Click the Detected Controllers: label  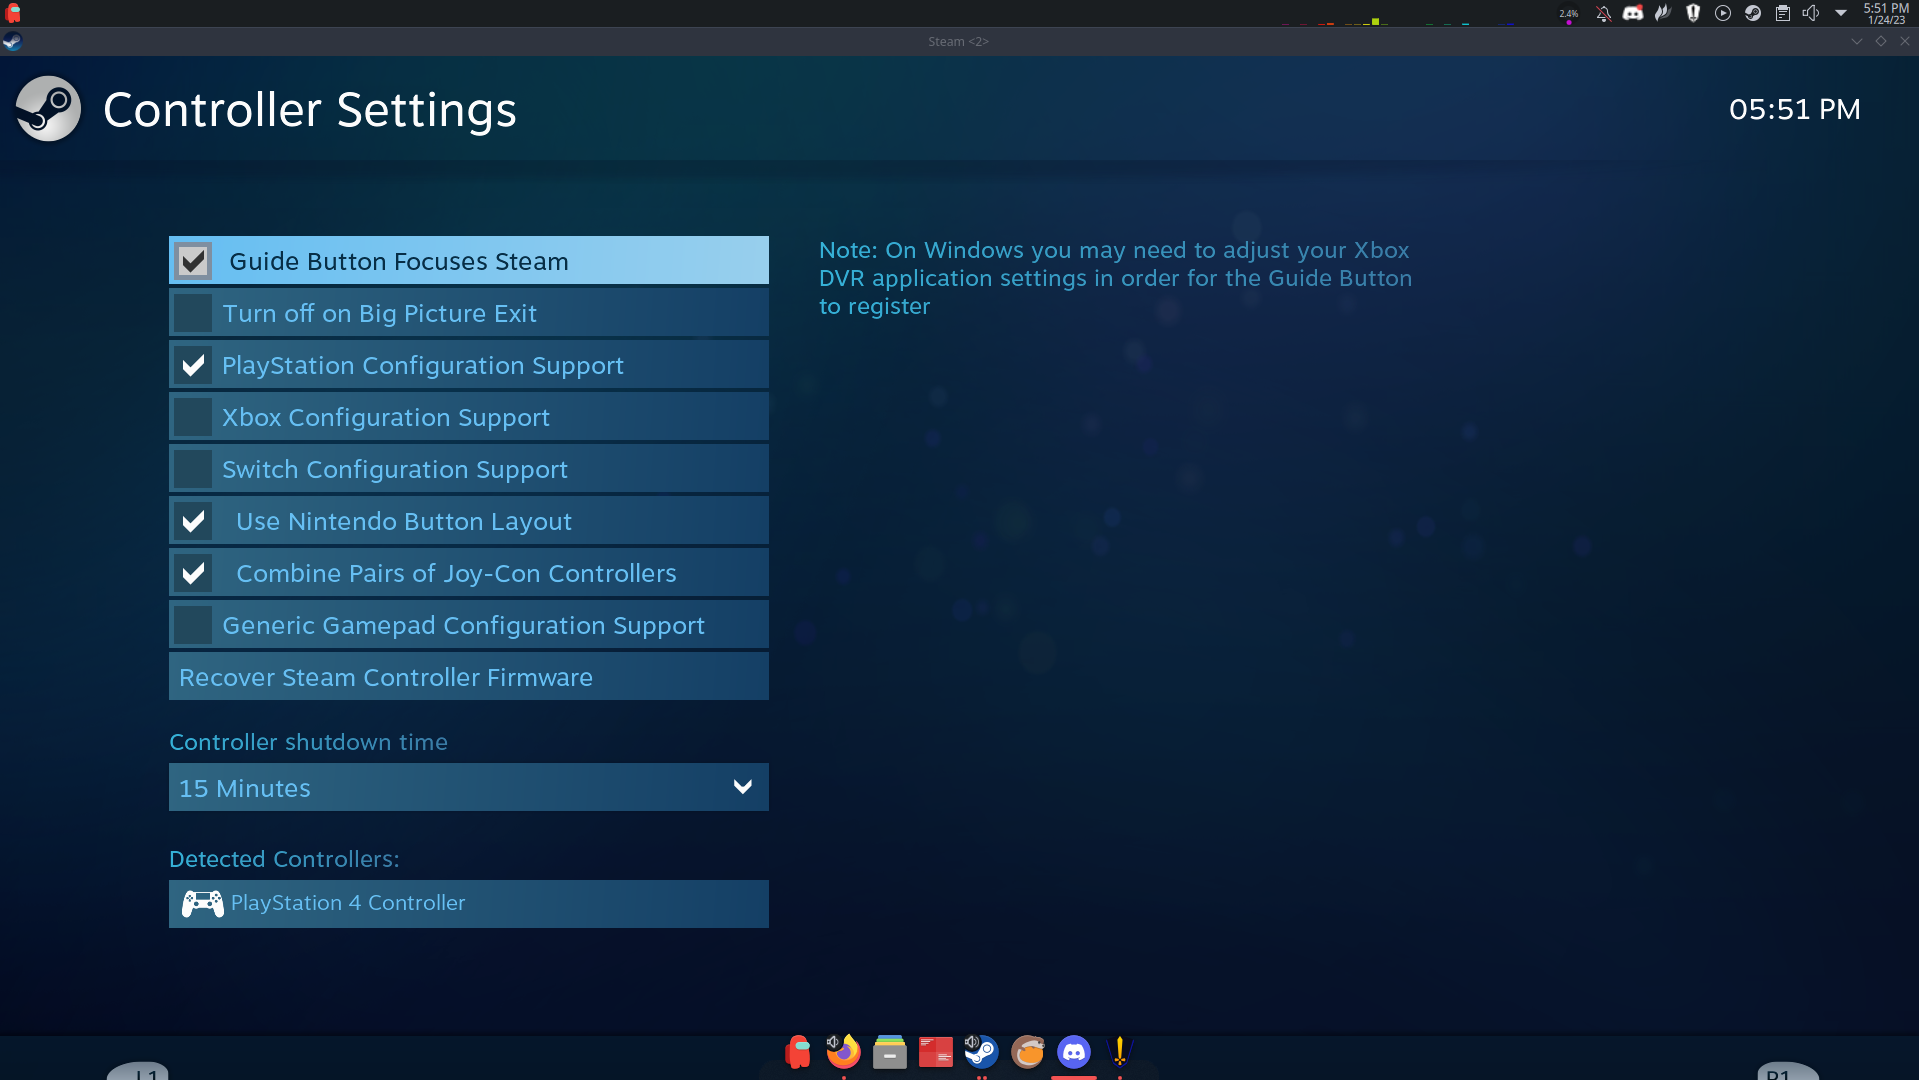(x=284, y=859)
